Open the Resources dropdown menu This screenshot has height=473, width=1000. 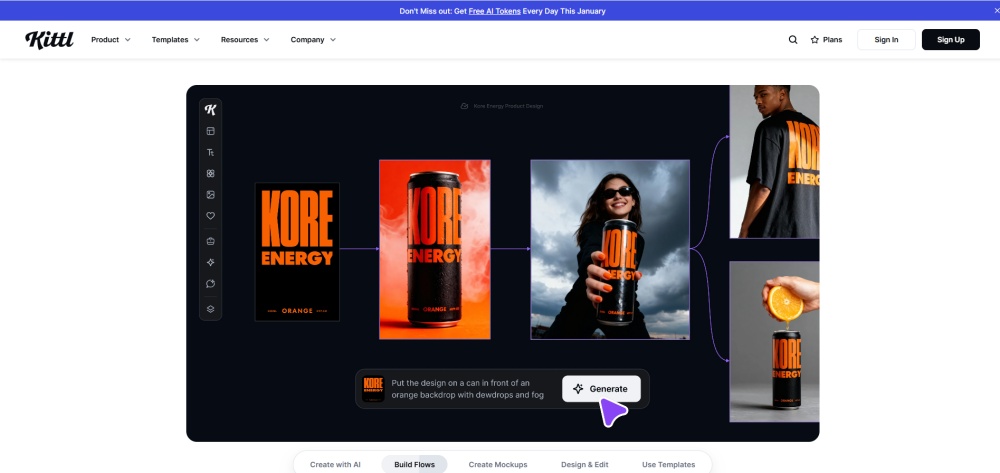[x=245, y=40]
